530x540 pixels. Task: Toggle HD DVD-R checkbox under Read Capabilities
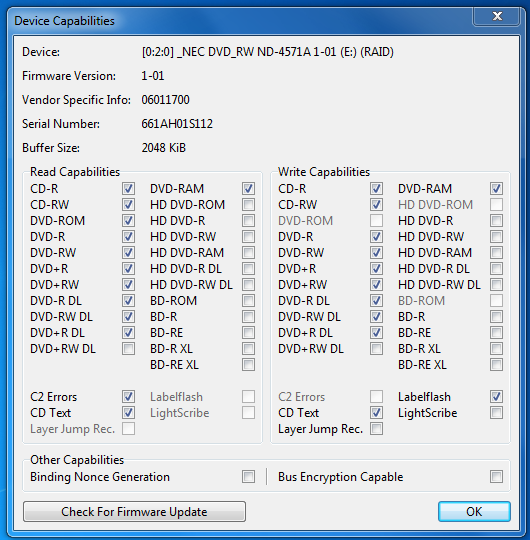pos(248,221)
